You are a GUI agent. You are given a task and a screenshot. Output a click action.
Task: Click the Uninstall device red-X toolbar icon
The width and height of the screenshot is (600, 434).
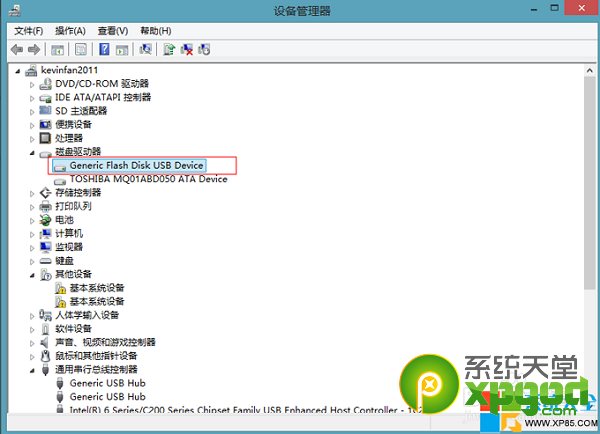coord(186,49)
